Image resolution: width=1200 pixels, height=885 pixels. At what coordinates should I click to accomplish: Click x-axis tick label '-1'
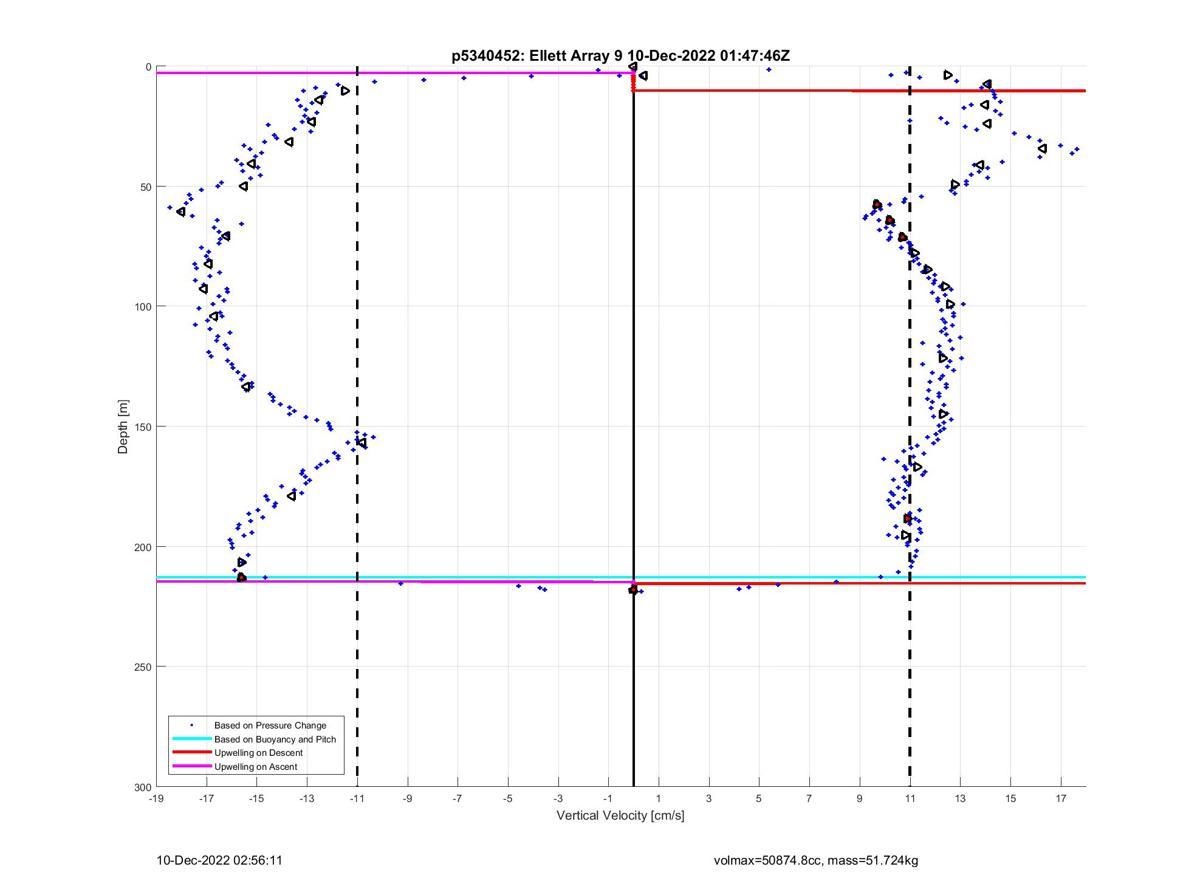tap(608, 798)
